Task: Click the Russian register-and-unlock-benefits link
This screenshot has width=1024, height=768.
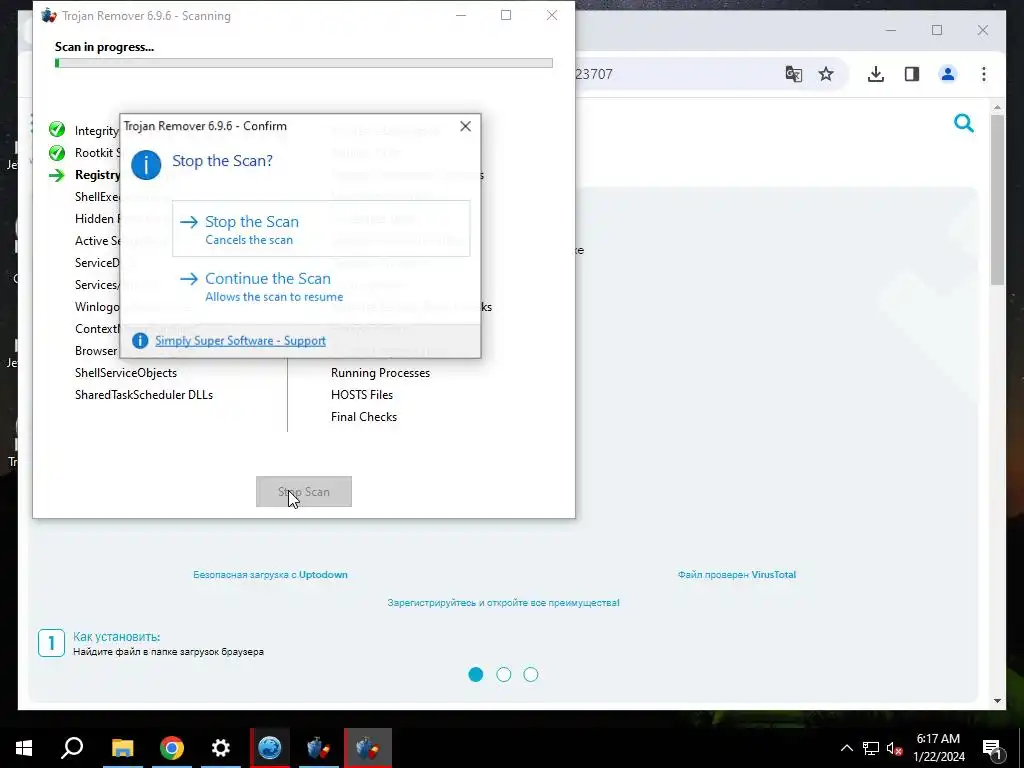Action: click(x=504, y=603)
